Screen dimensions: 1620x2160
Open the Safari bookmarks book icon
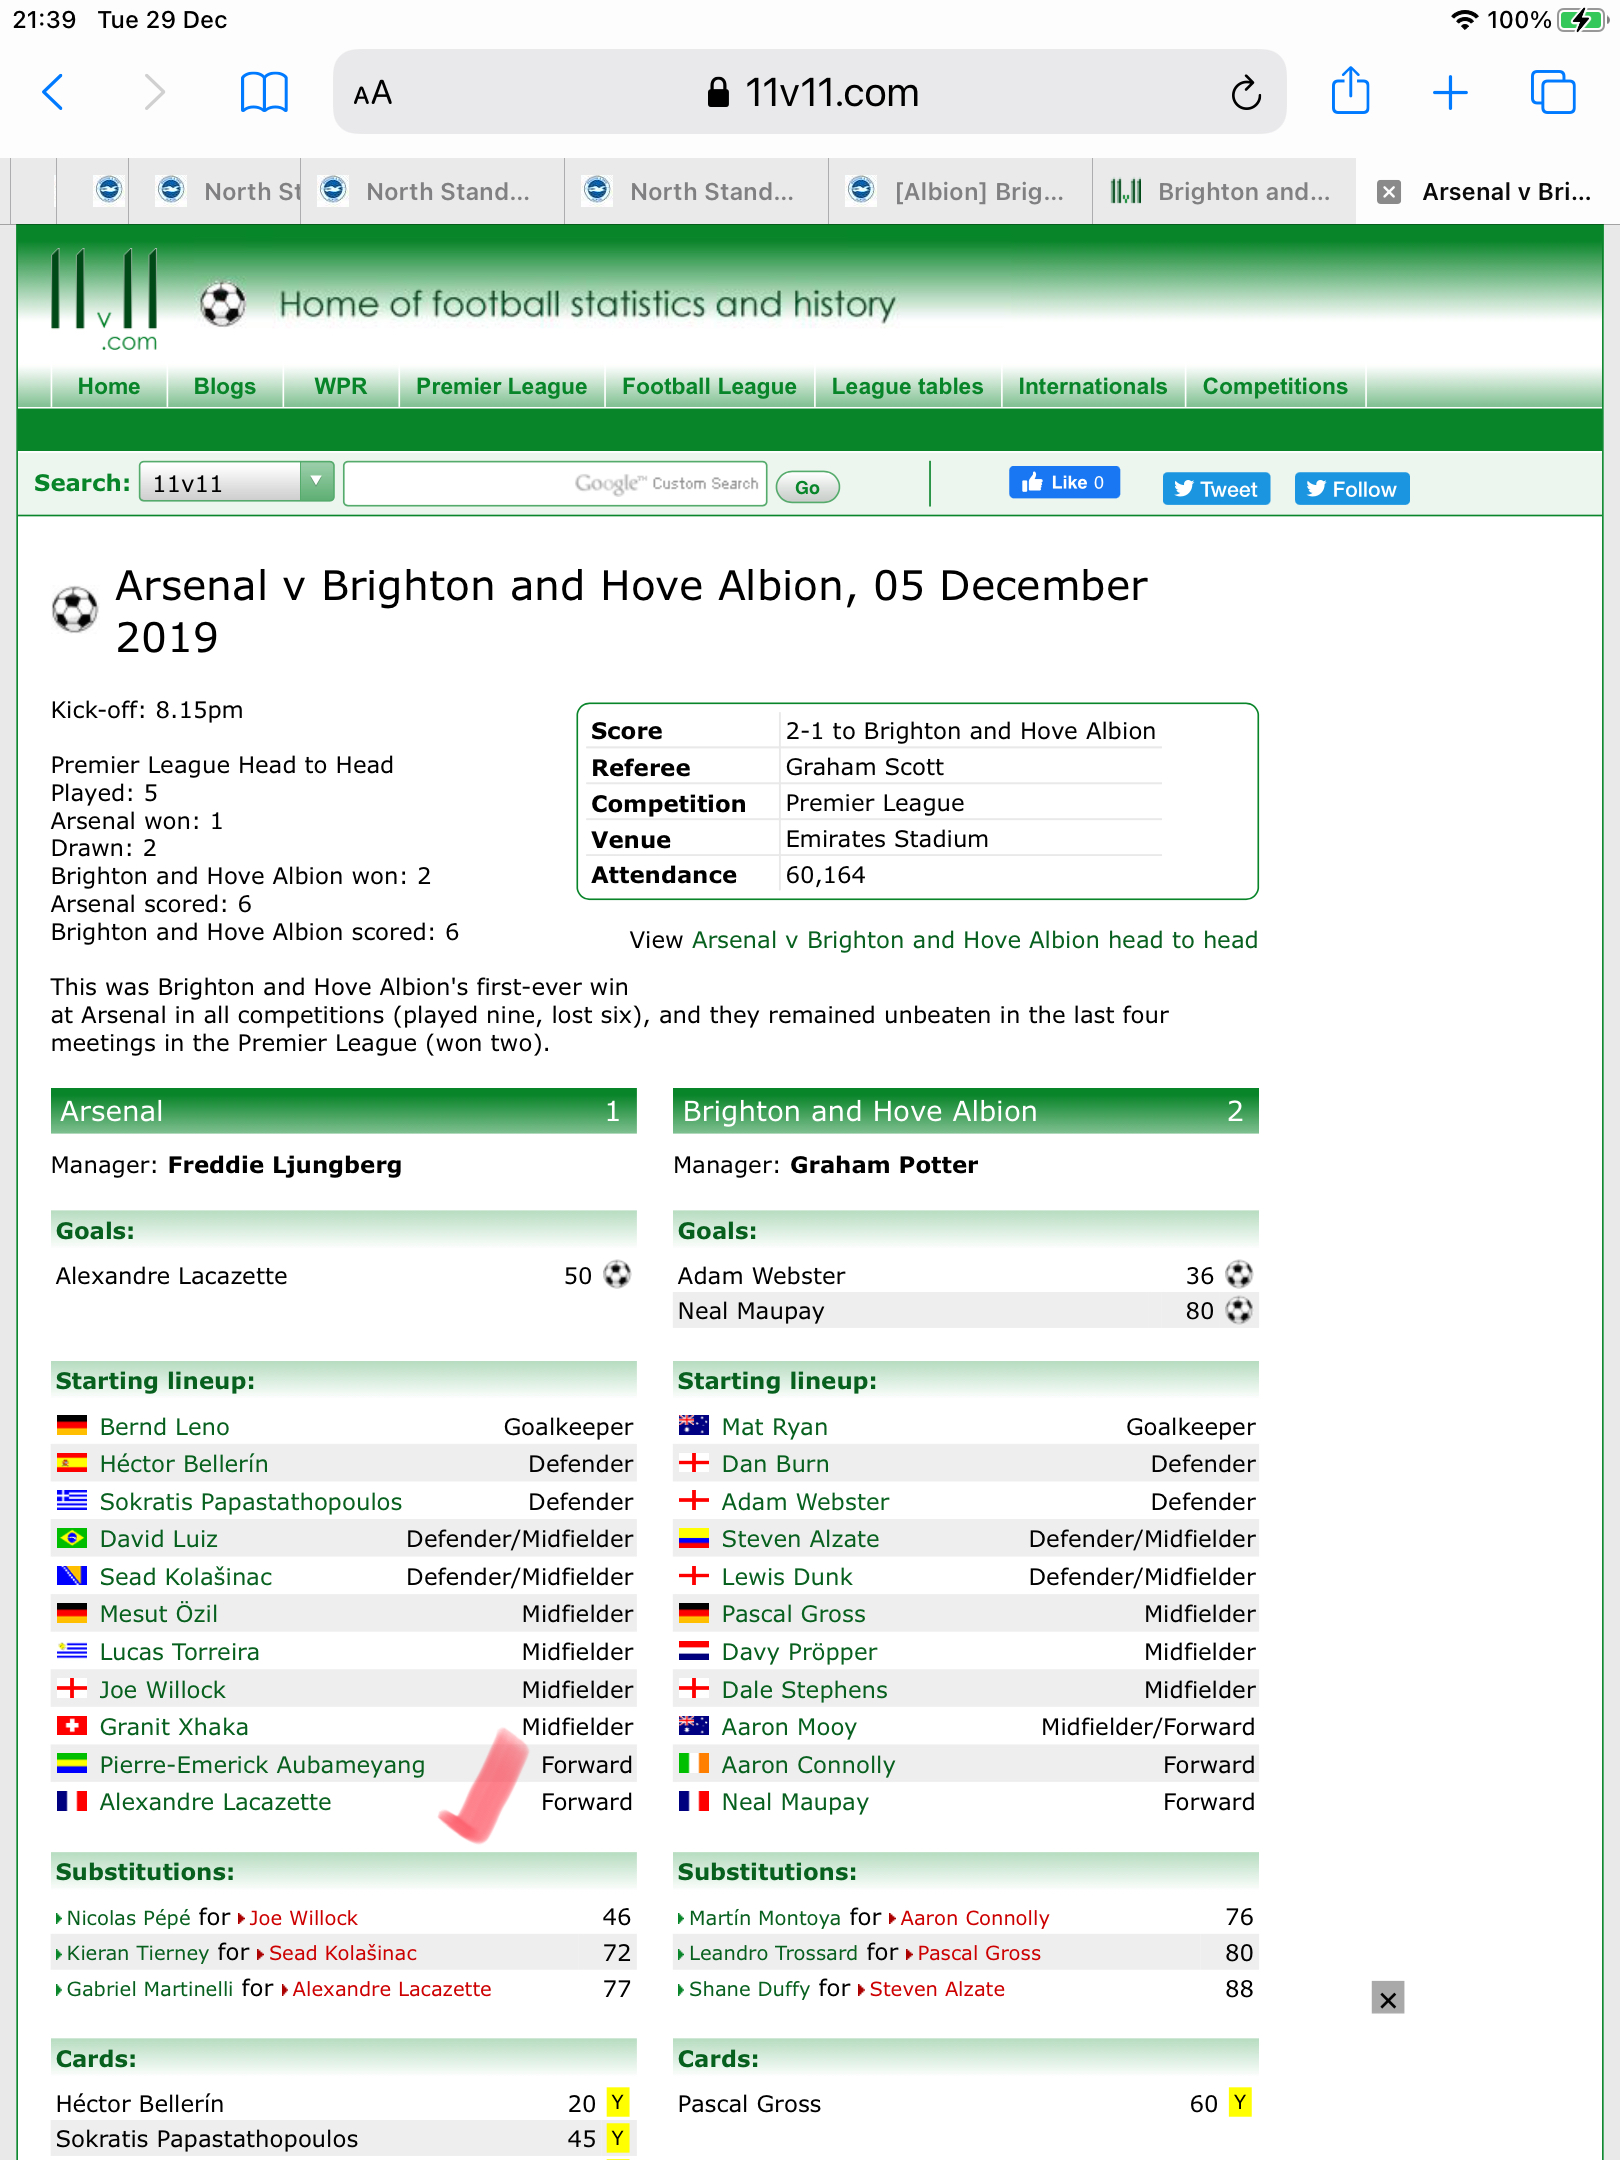pos(264,92)
